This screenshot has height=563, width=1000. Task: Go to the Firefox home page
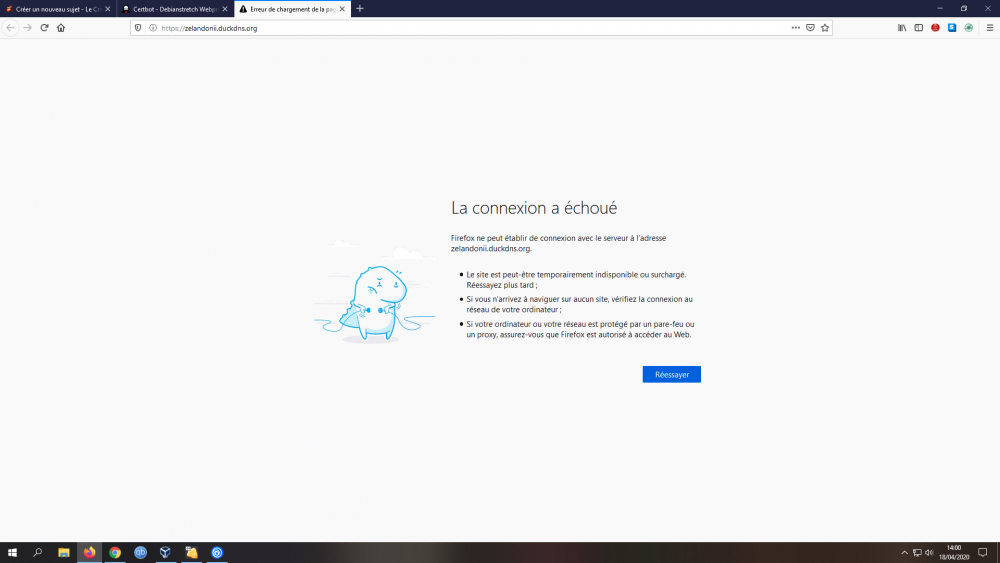coord(61,28)
